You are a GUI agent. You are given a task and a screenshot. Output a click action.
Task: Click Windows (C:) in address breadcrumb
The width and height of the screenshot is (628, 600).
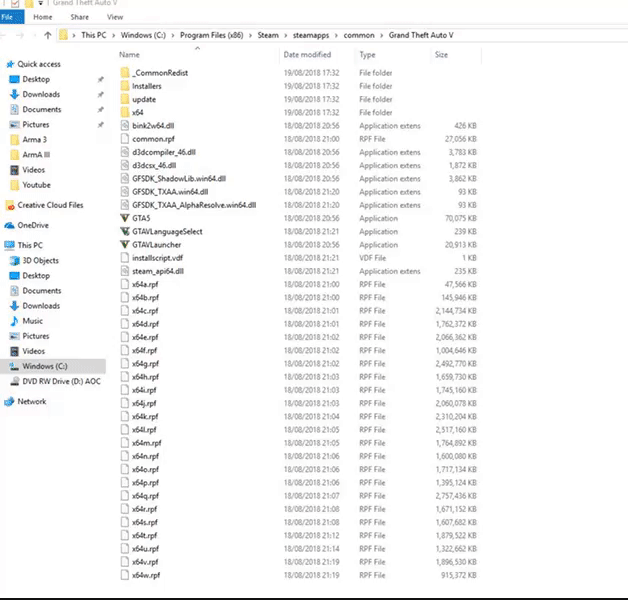tap(143, 35)
